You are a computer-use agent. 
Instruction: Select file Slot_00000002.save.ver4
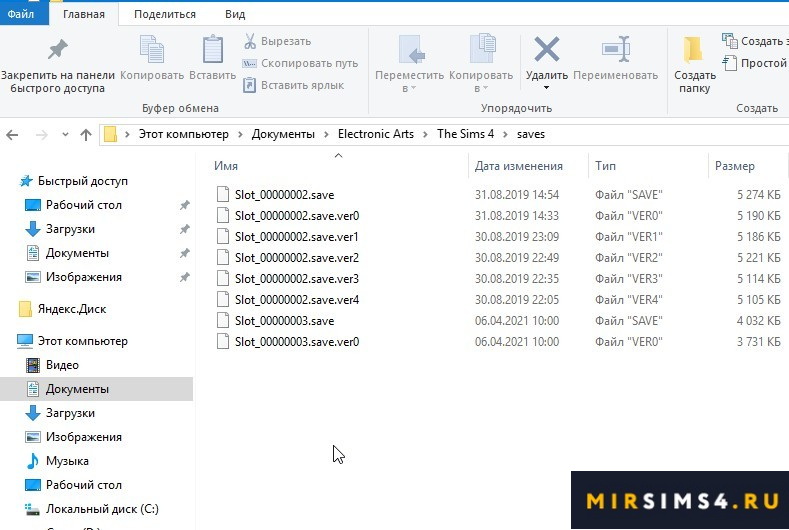point(297,300)
